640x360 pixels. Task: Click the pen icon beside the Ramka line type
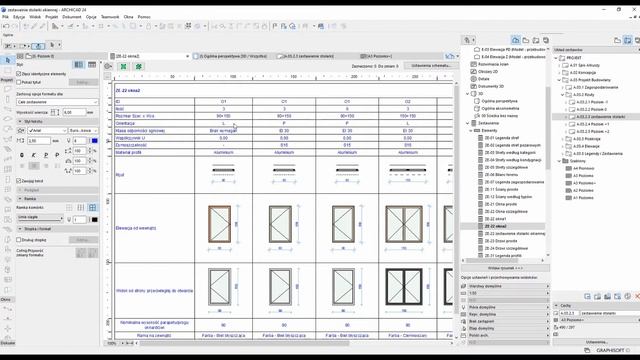[x=69, y=220]
